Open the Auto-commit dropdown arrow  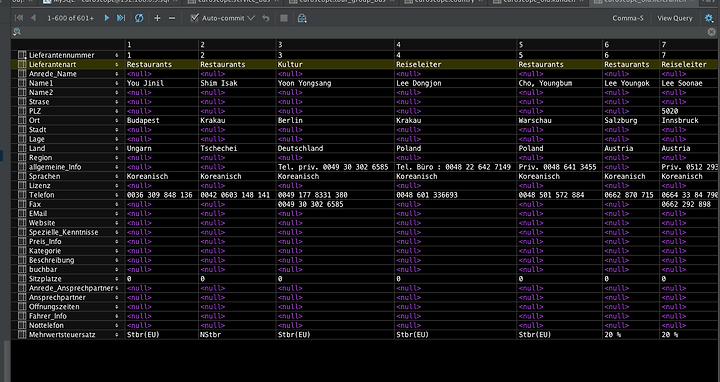(251, 18)
